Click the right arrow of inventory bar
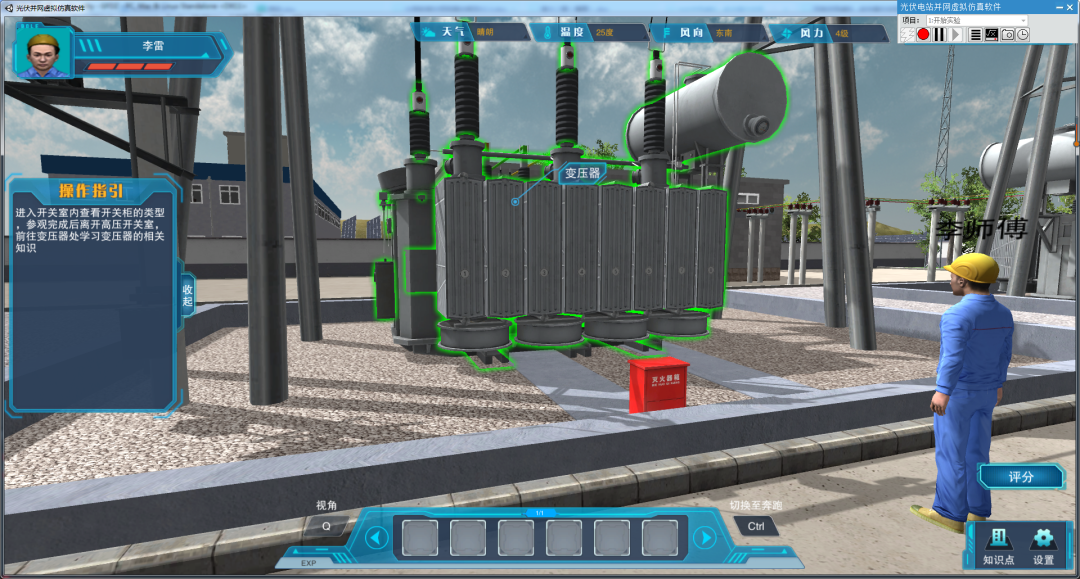The width and height of the screenshot is (1080, 579). (705, 538)
